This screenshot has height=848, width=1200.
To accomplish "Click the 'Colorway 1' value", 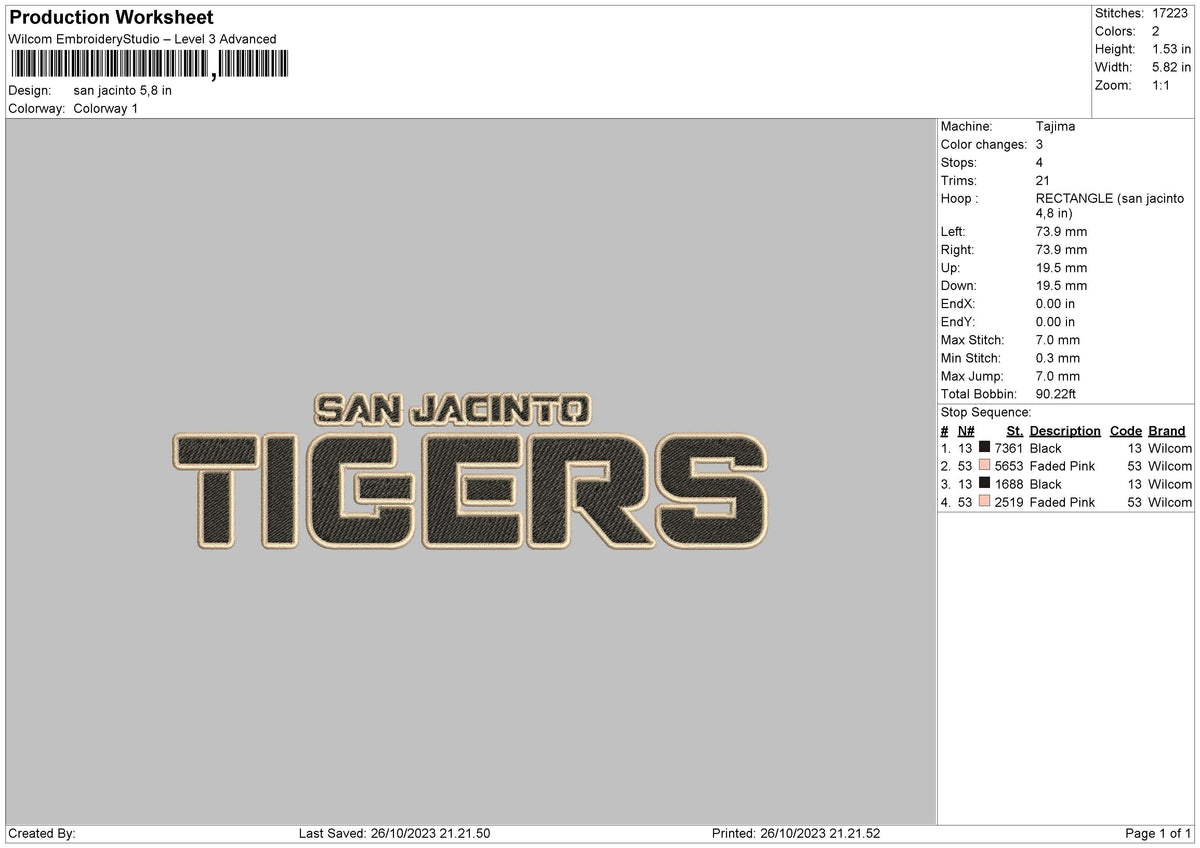I will [105, 108].
